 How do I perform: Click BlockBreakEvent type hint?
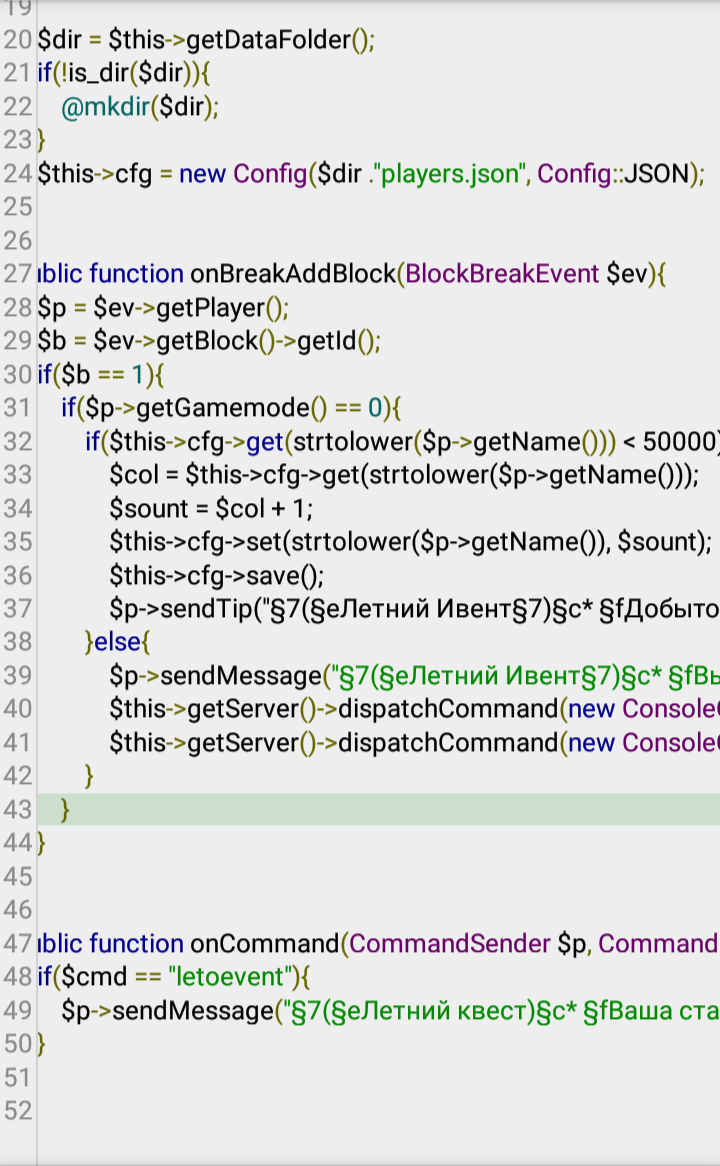(x=502, y=274)
